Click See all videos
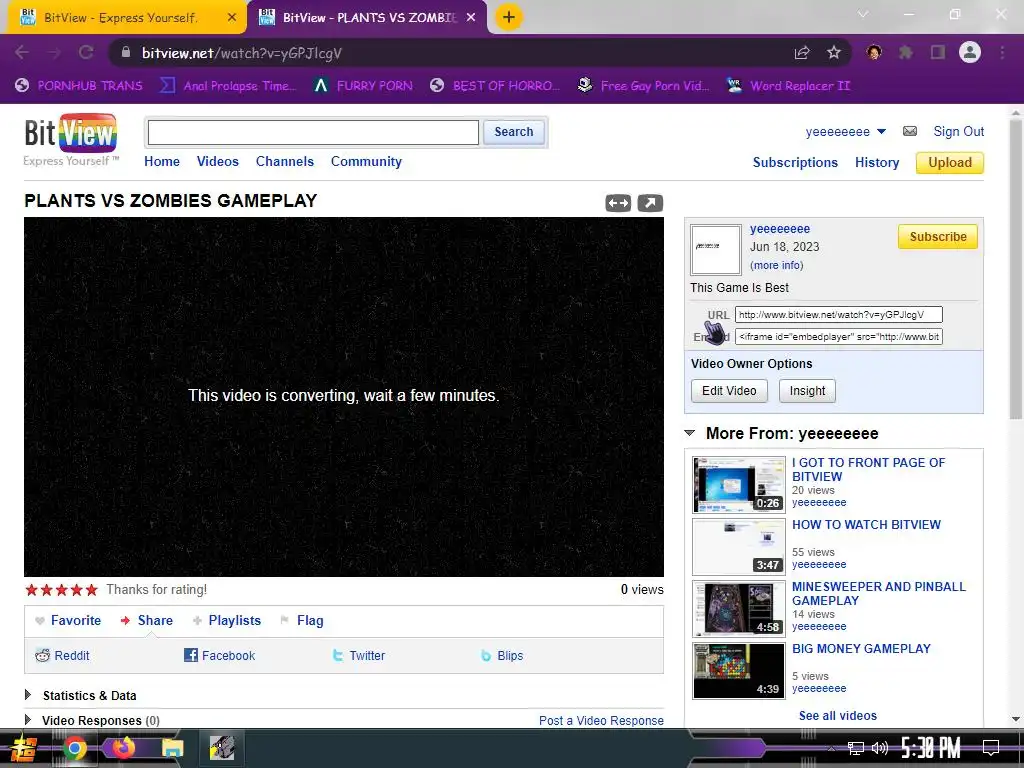The width and height of the screenshot is (1024, 768). [x=838, y=716]
